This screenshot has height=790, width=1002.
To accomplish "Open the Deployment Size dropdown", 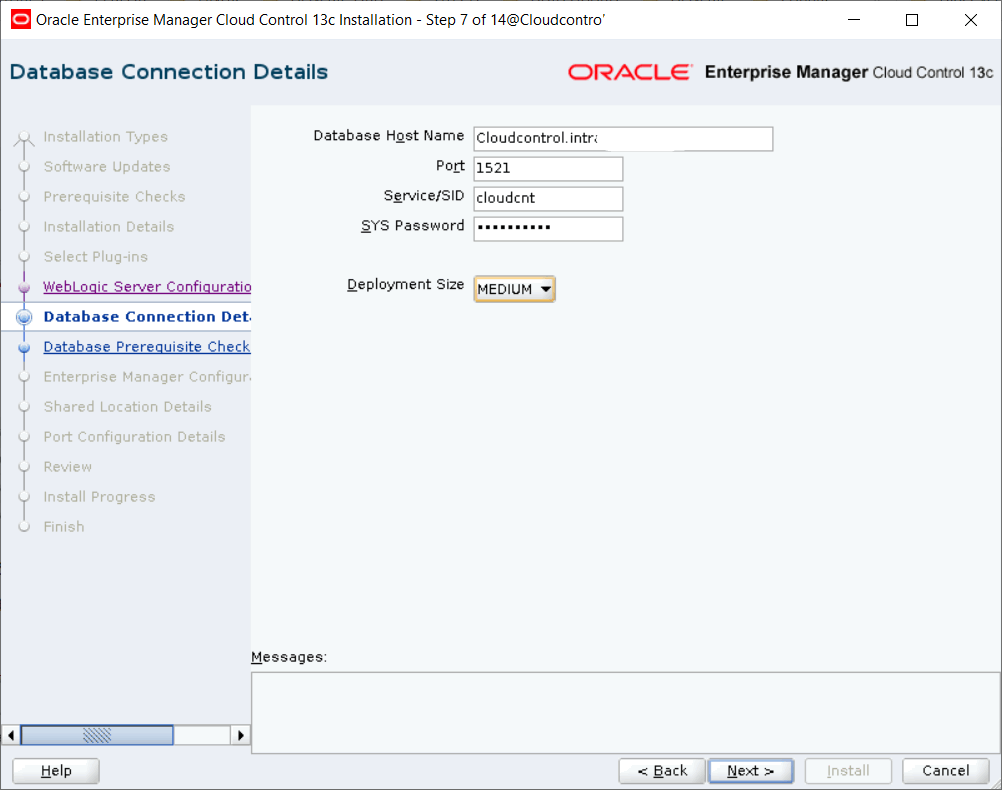I will click(x=514, y=289).
